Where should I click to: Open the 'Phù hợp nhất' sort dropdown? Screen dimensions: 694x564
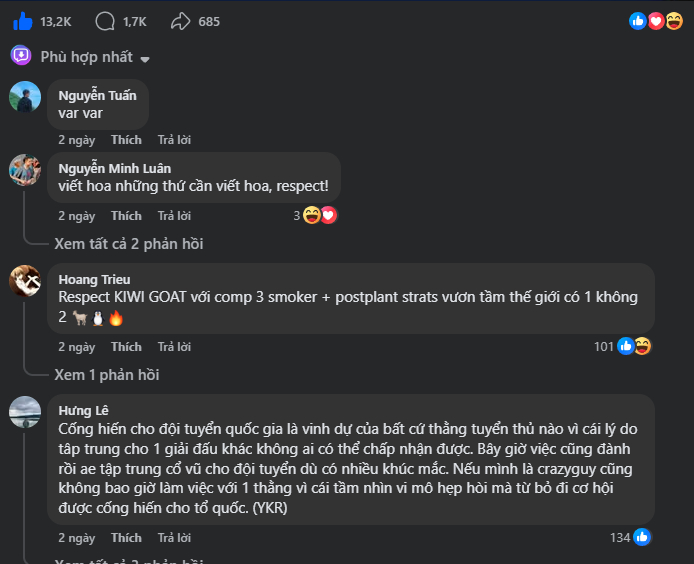tap(95, 57)
